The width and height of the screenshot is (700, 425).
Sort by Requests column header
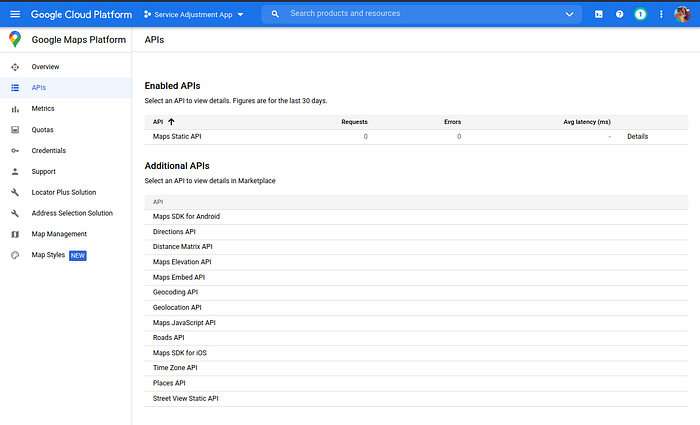pyautogui.click(x=354, y=122)
